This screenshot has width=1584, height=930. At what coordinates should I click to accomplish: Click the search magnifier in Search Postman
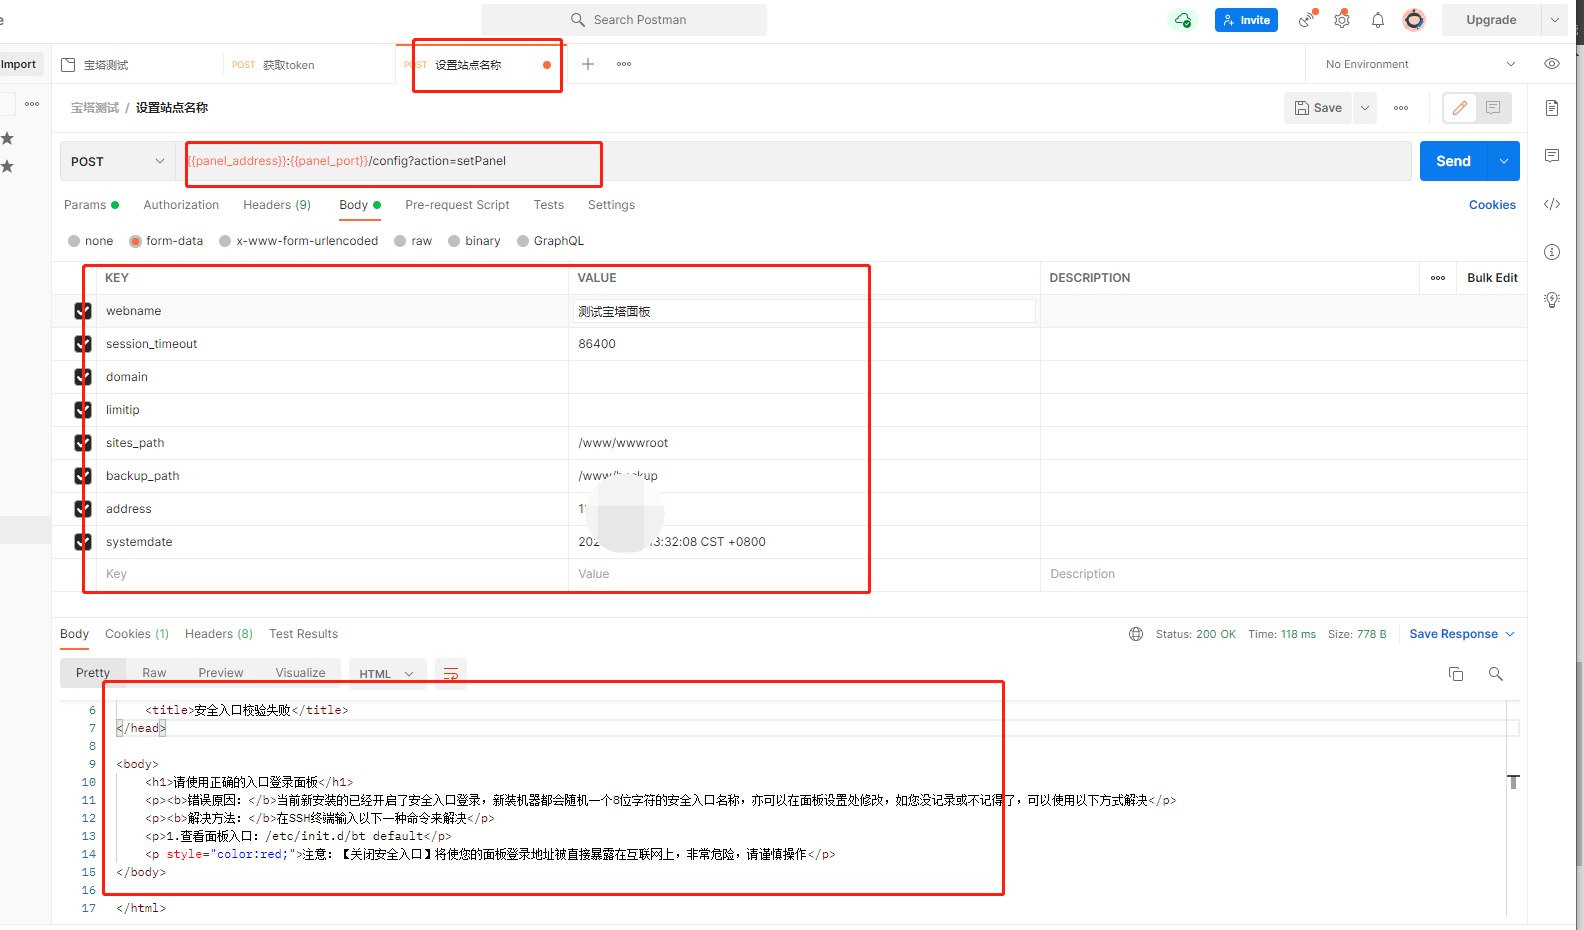(578, 20)
